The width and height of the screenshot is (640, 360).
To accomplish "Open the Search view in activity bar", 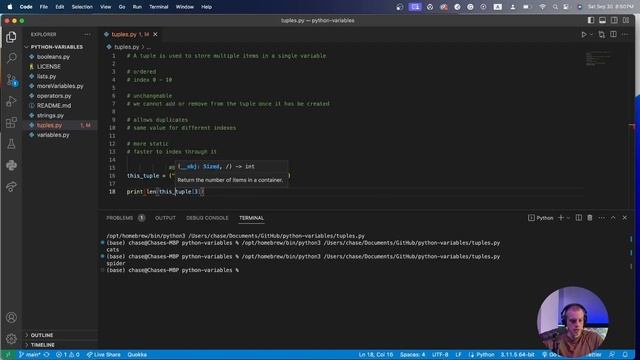I will (x=11, y=58).
